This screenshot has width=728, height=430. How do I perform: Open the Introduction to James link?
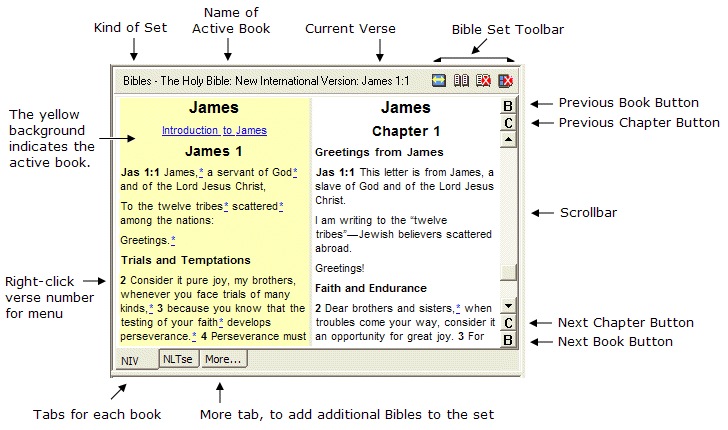click(214, 130)
